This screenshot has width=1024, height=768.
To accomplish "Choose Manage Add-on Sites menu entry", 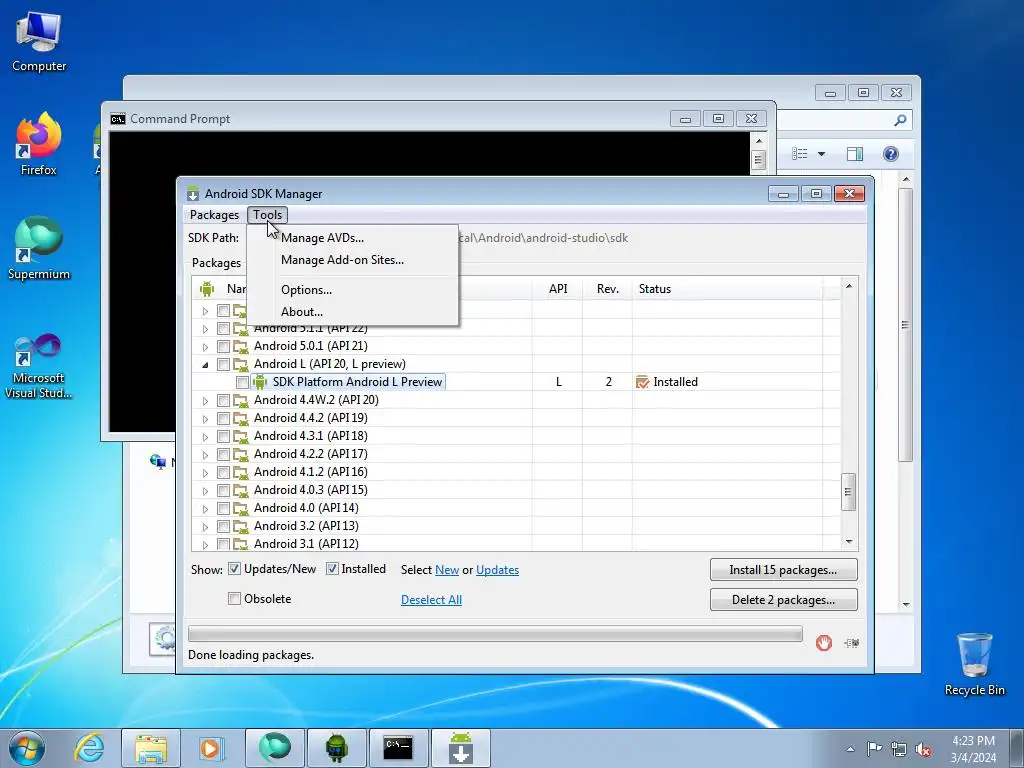I will coord(342,260).
